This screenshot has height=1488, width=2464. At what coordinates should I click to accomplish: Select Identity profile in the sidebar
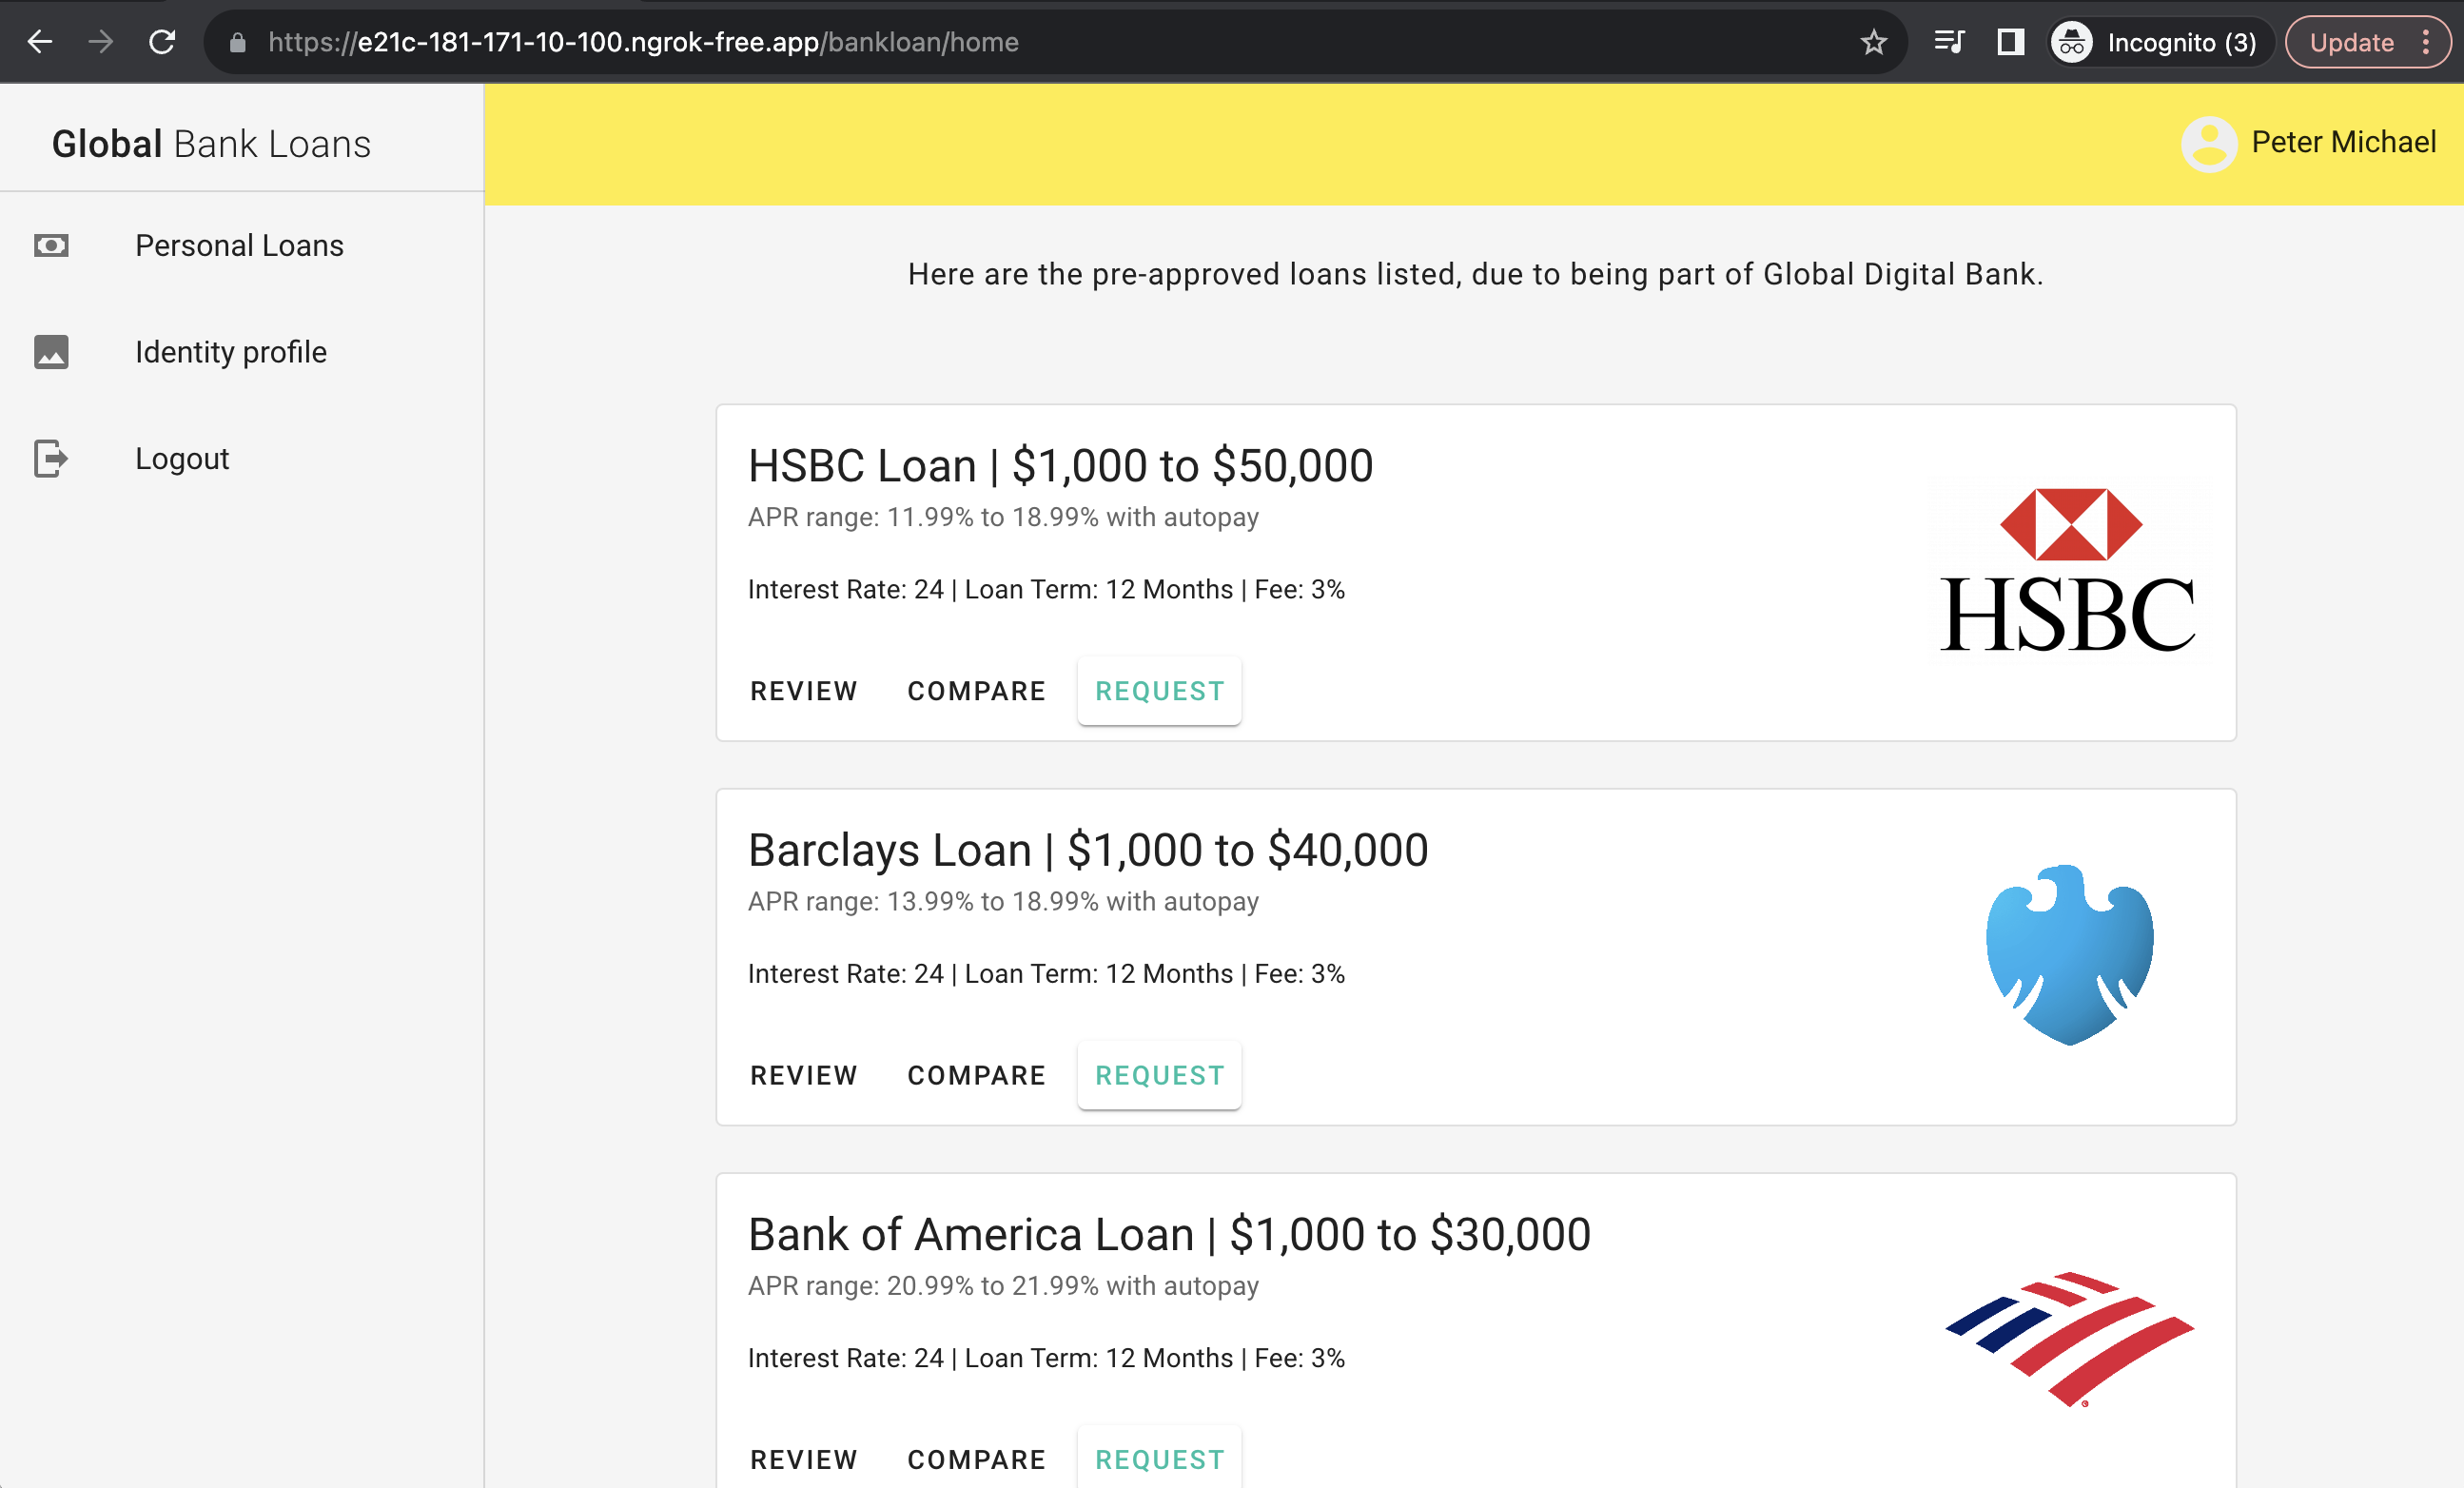231,352
